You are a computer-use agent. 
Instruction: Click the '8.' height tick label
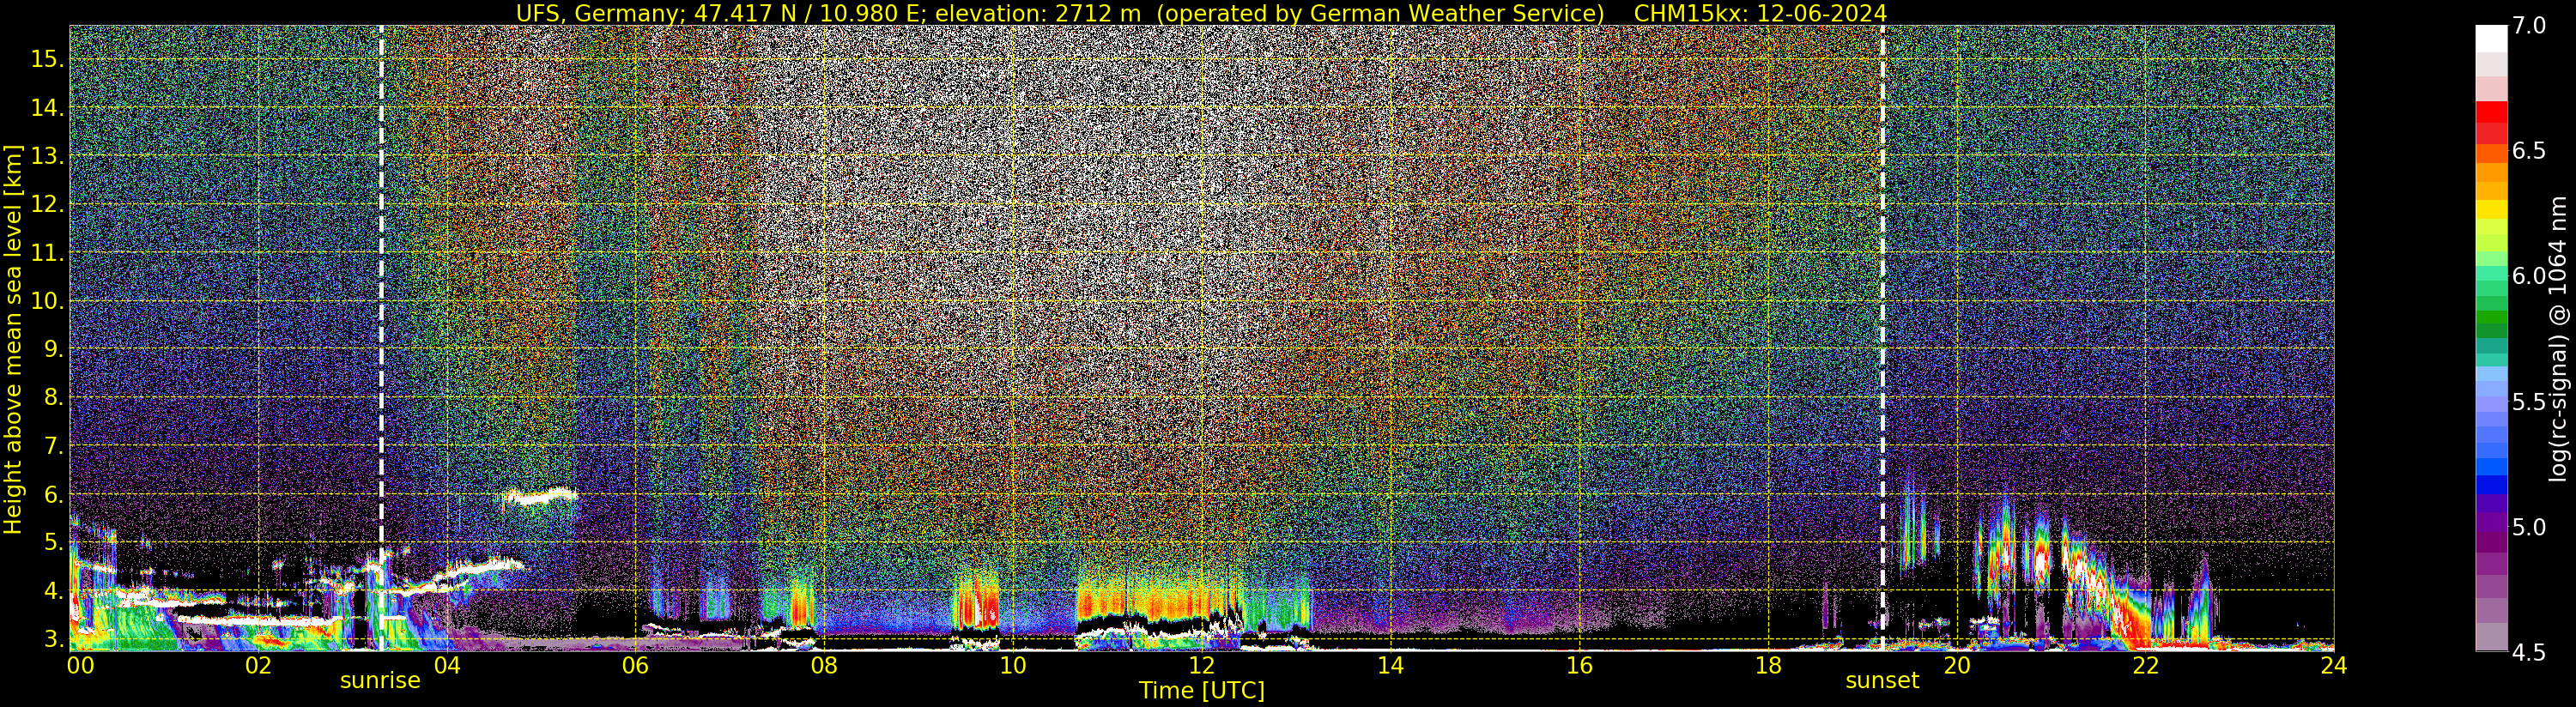tap(53, 397)
